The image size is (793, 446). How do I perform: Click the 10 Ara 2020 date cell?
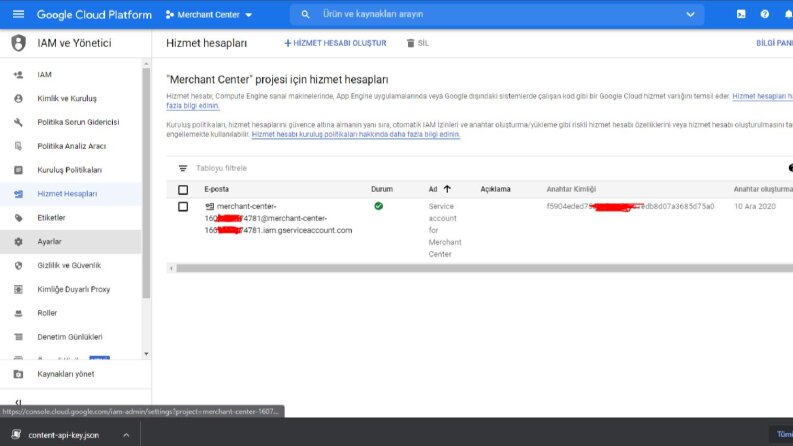(x=755, y=206)
